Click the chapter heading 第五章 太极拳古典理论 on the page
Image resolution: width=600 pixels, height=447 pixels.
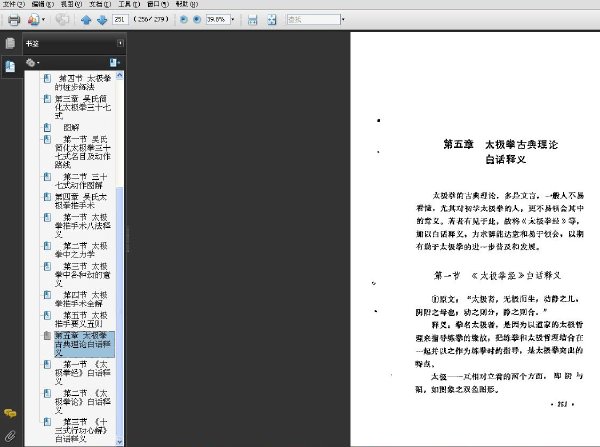(501, 145)
